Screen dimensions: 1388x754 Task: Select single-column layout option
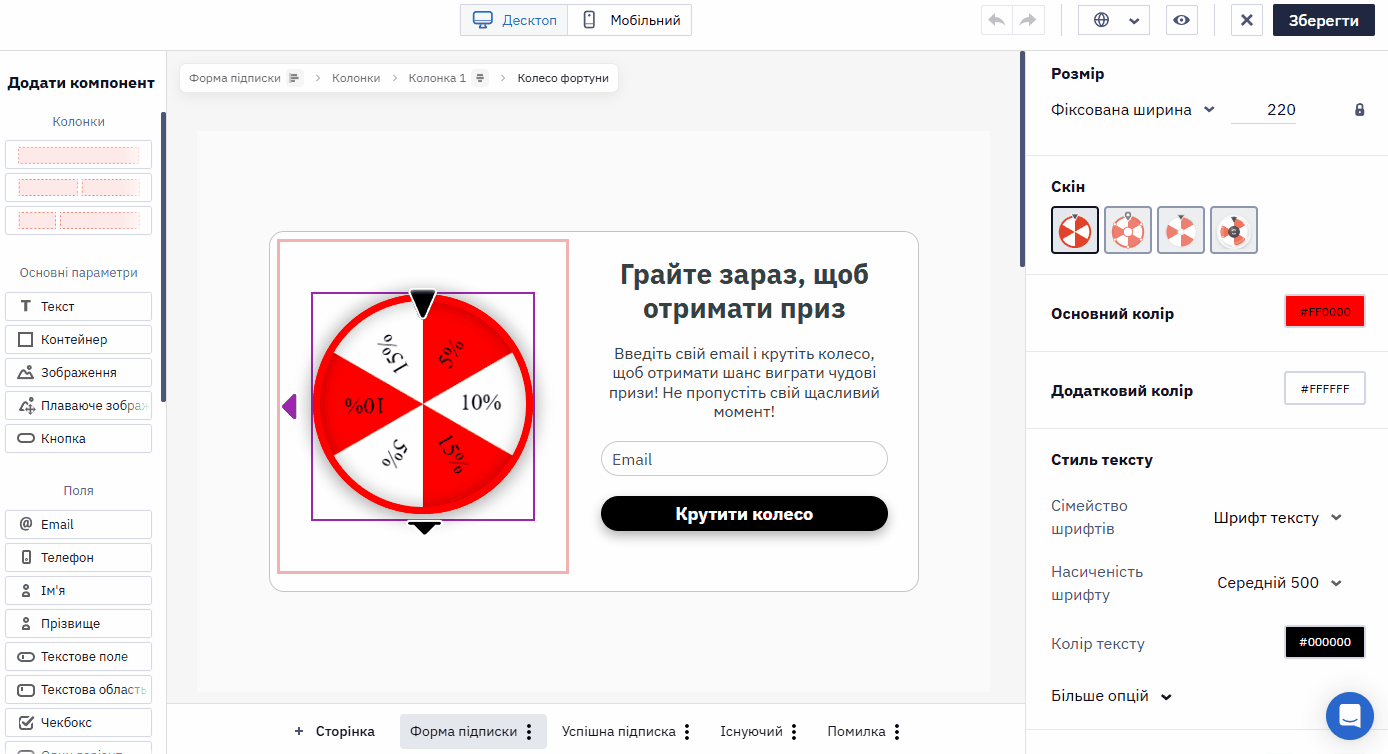tap(79, 155)
